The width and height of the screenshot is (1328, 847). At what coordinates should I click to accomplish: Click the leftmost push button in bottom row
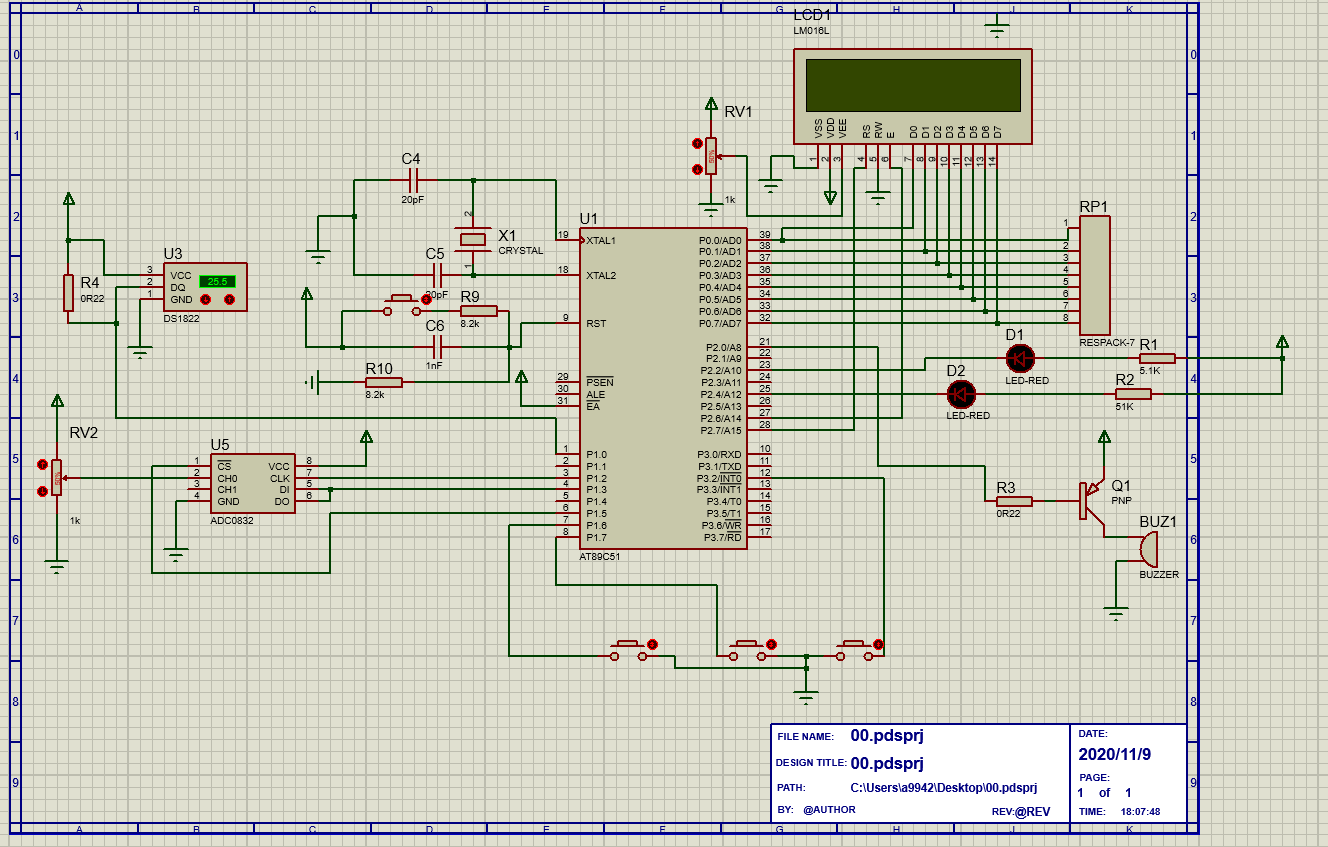[628, 650]
